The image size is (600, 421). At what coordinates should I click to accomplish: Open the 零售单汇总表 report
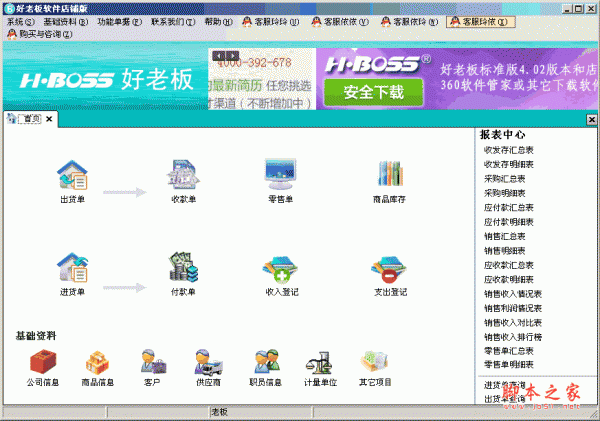(x=509, y=351)
